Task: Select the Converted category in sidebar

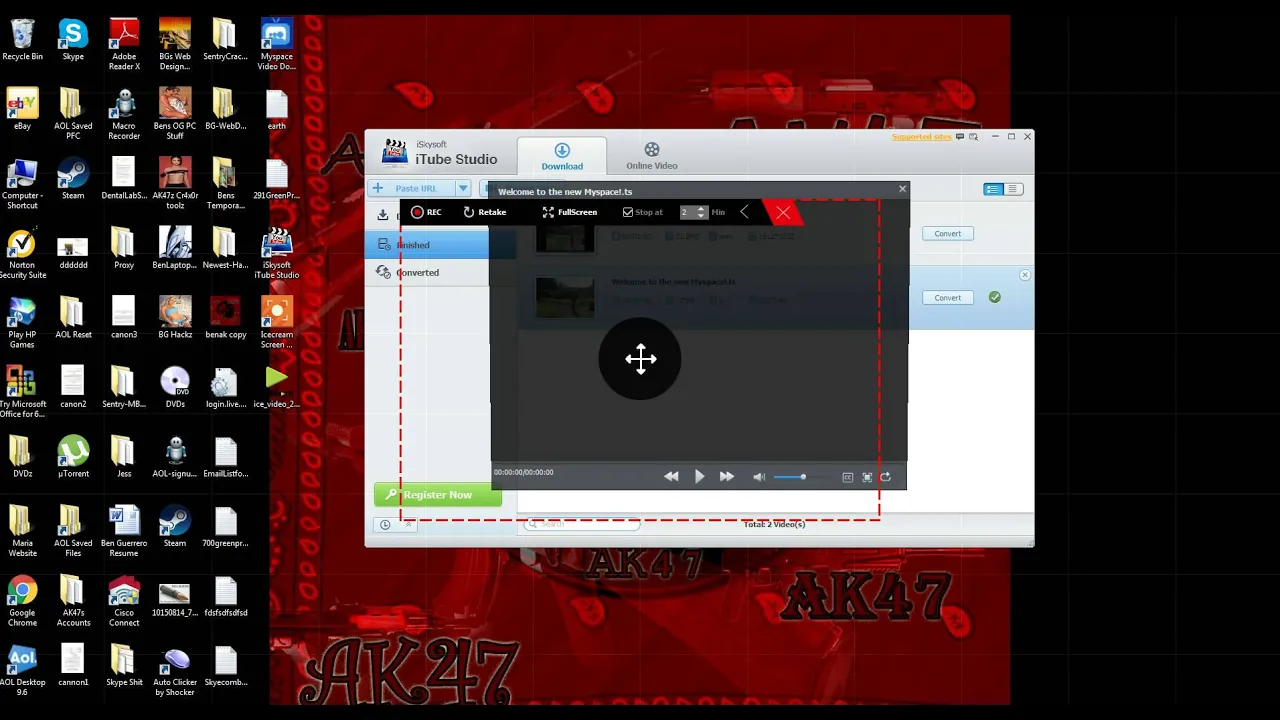Action: [427, 272]
